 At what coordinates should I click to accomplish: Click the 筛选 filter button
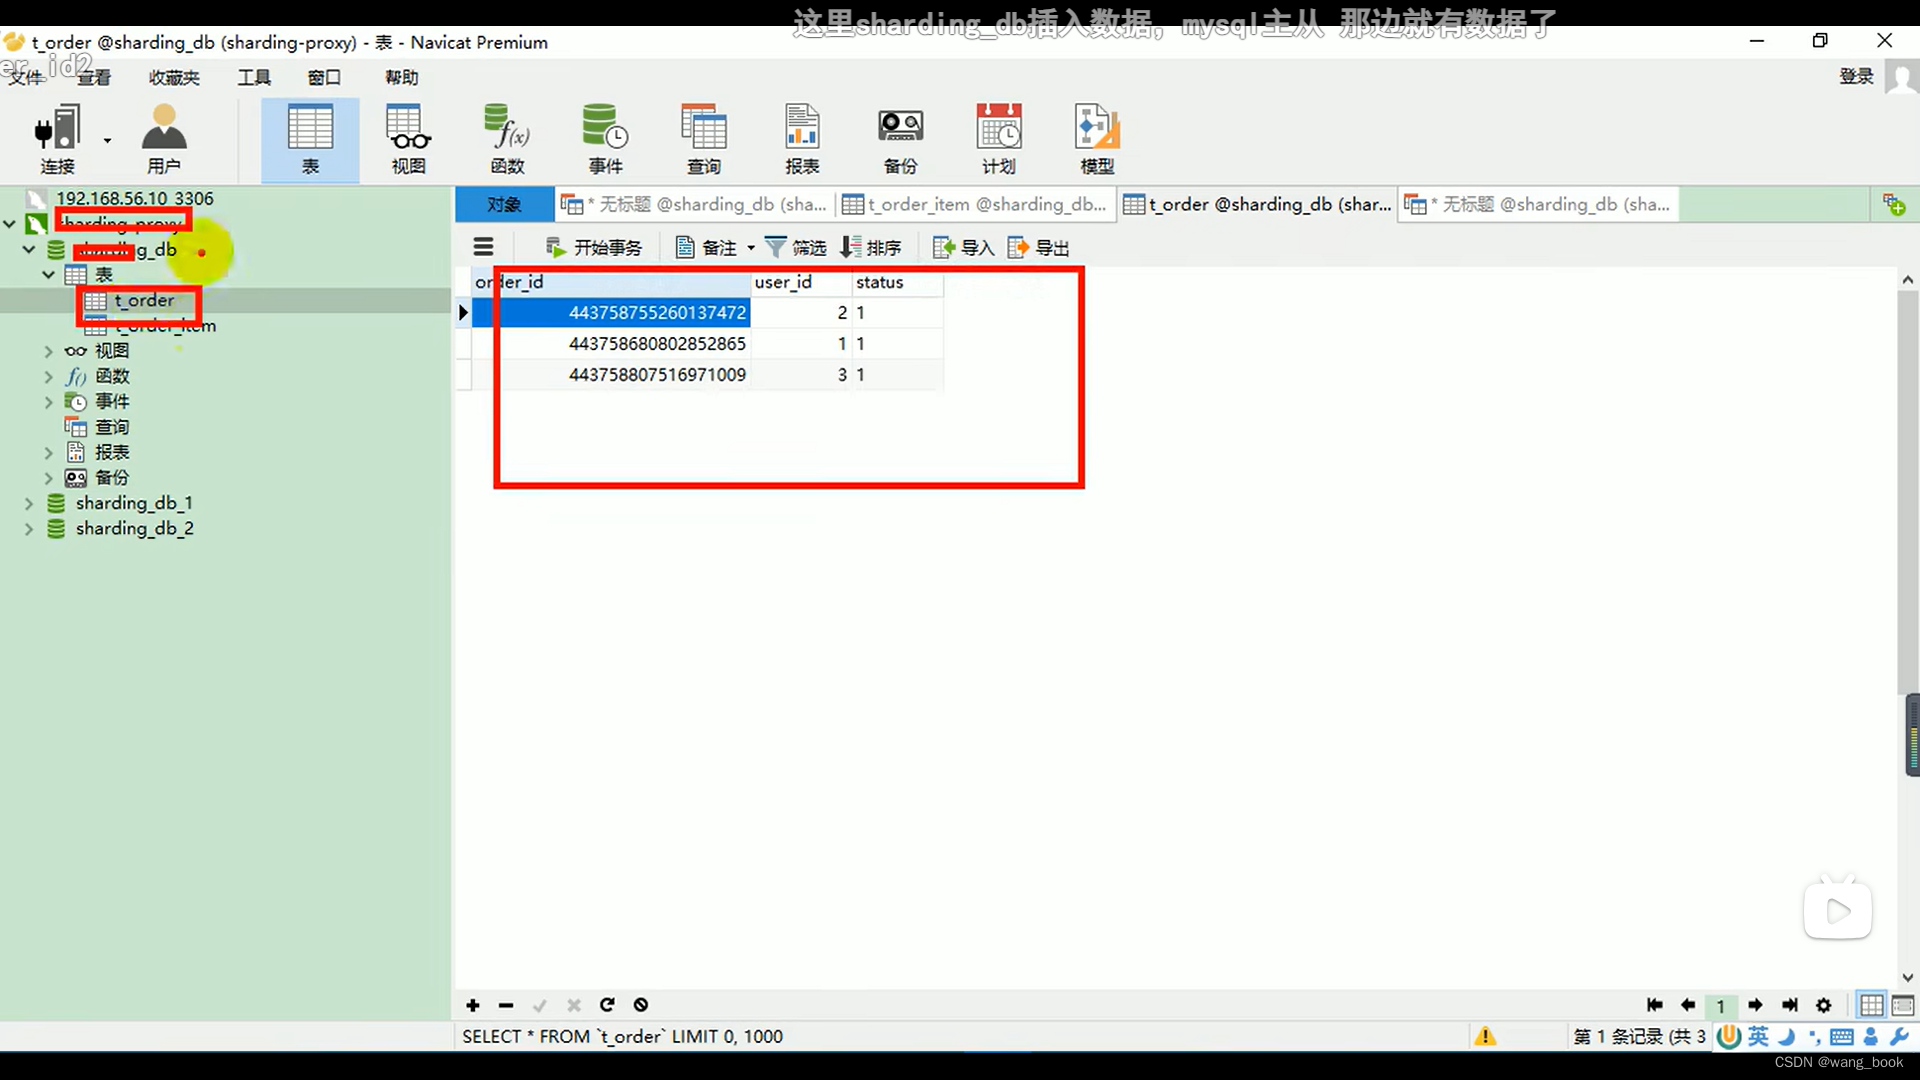click(x=796, y=247)
